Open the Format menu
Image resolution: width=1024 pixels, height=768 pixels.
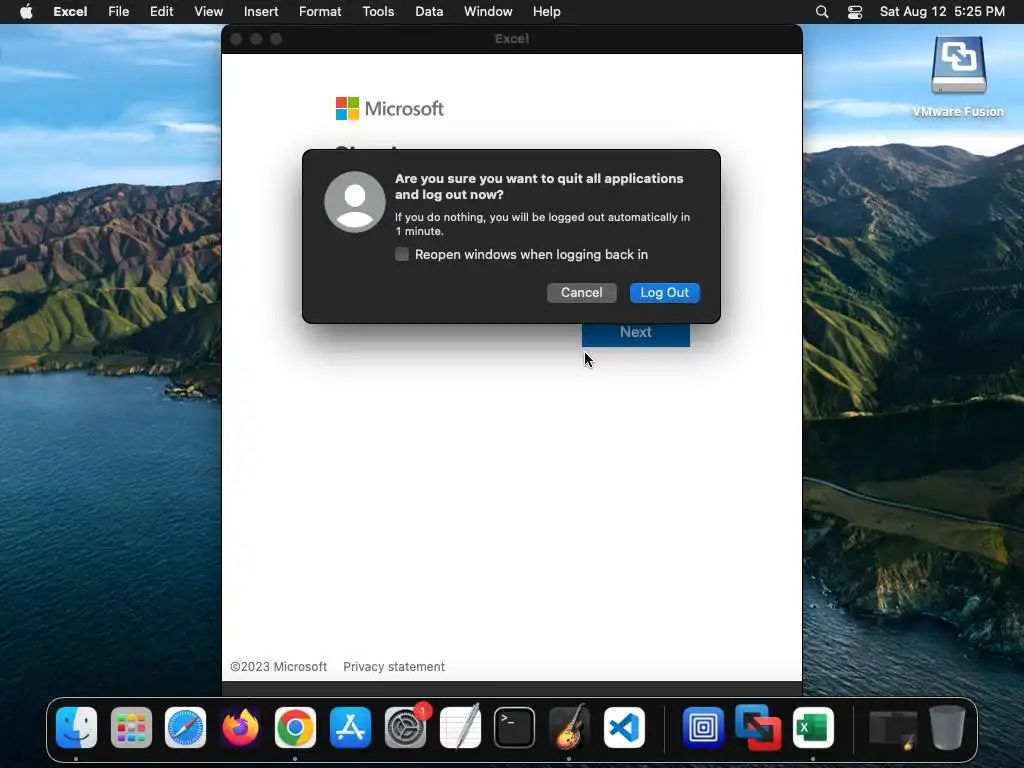[320, 12]
